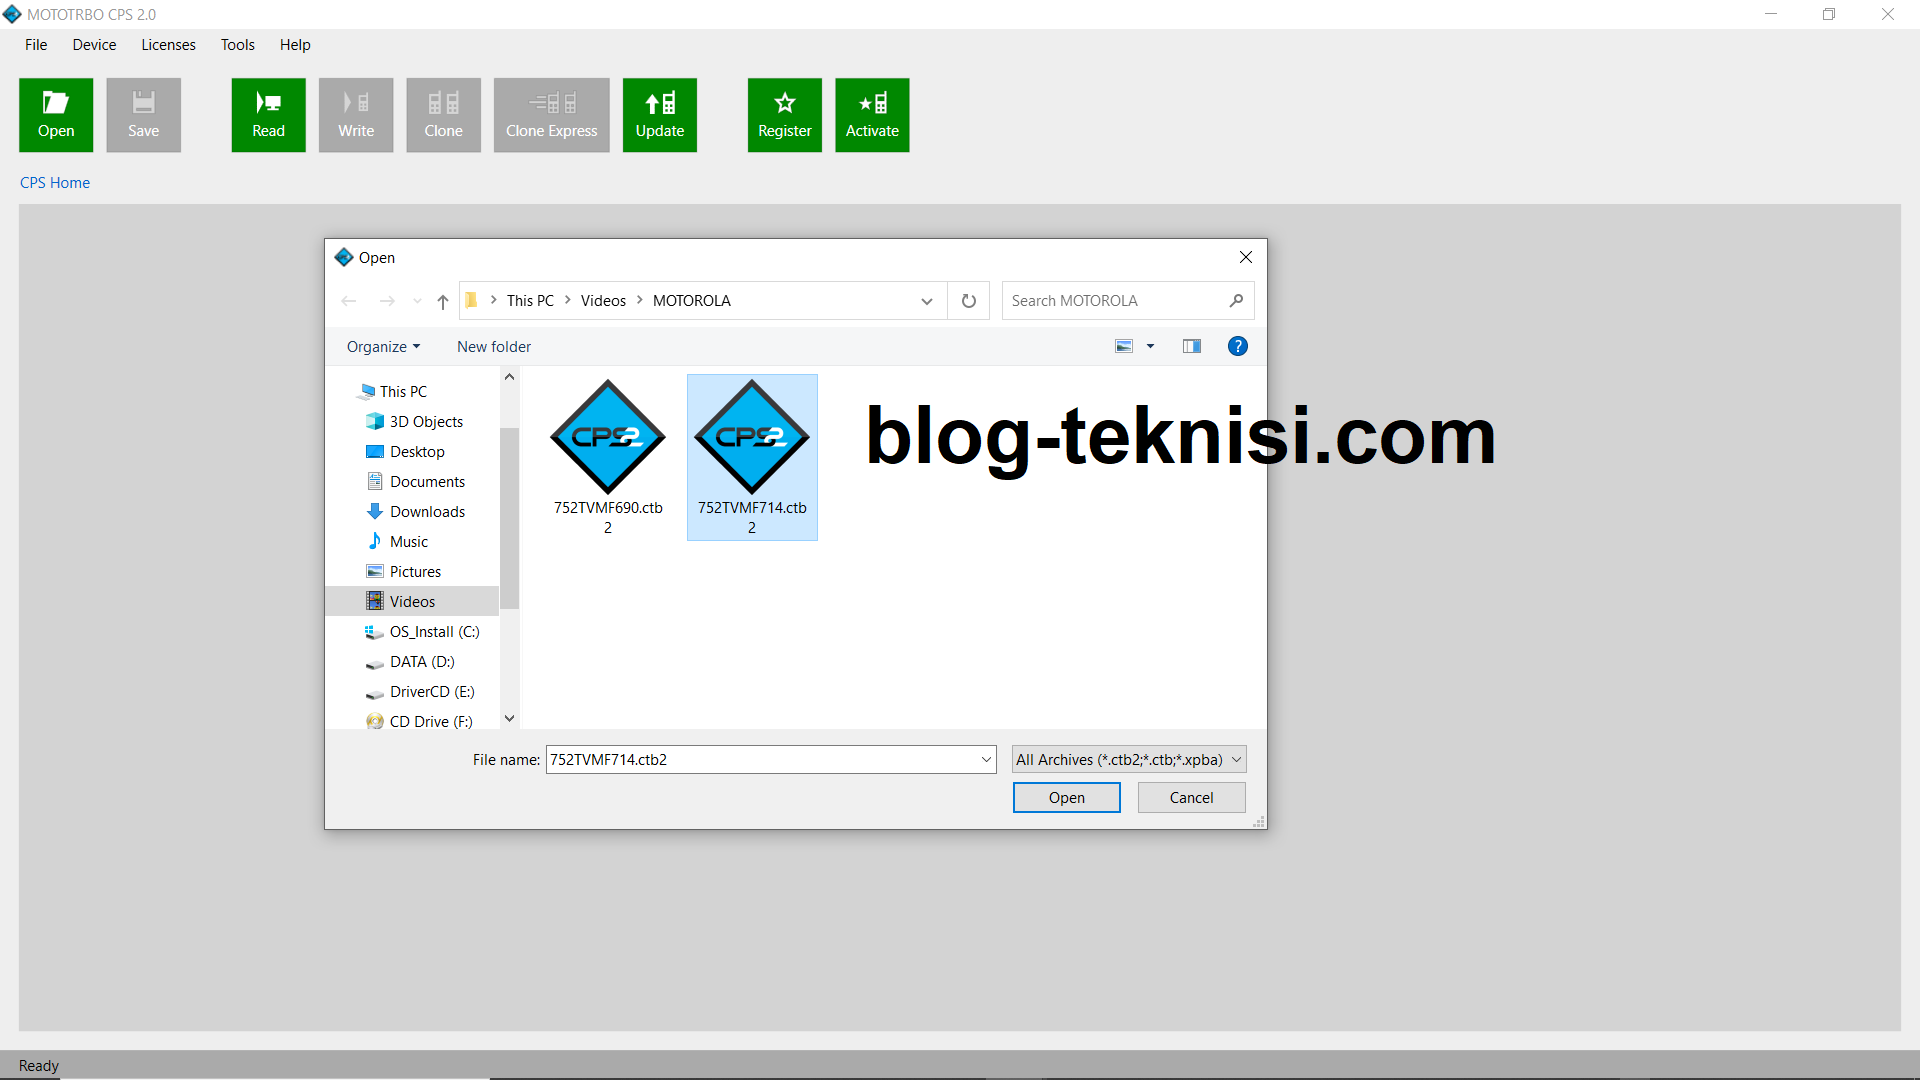Click the Forward arrow in Open dialog

pyautogui.click(x=387, y=301)
